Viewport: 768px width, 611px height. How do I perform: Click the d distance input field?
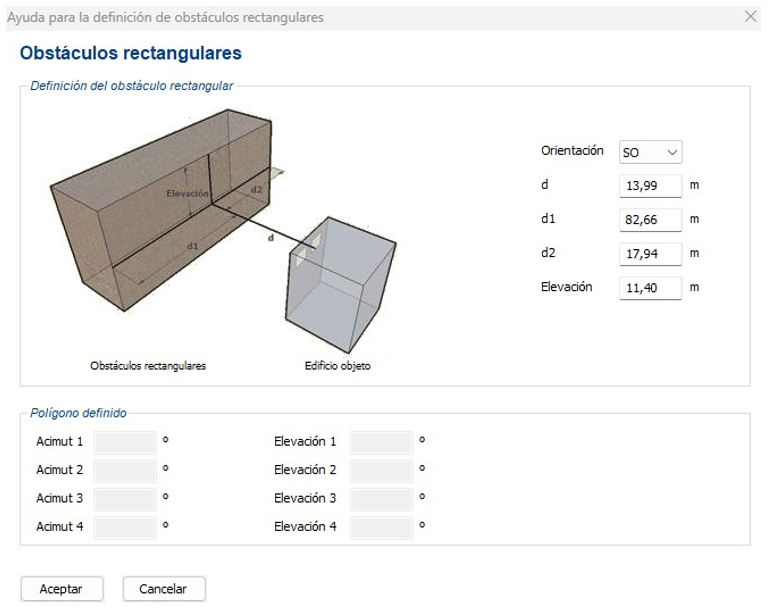pyautogui.click(x=650, y=186)
